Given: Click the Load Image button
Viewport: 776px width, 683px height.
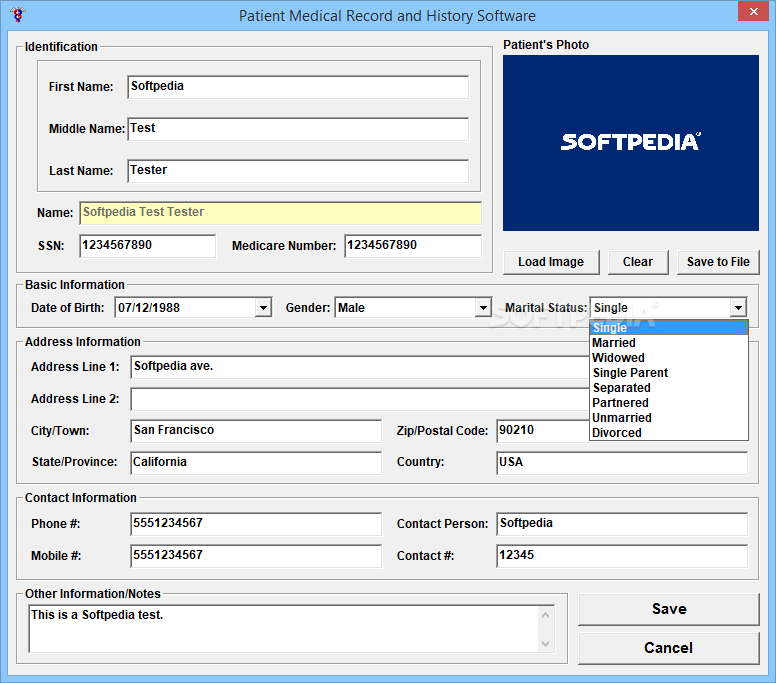Looking at the screenshot, I should point(551,262).
